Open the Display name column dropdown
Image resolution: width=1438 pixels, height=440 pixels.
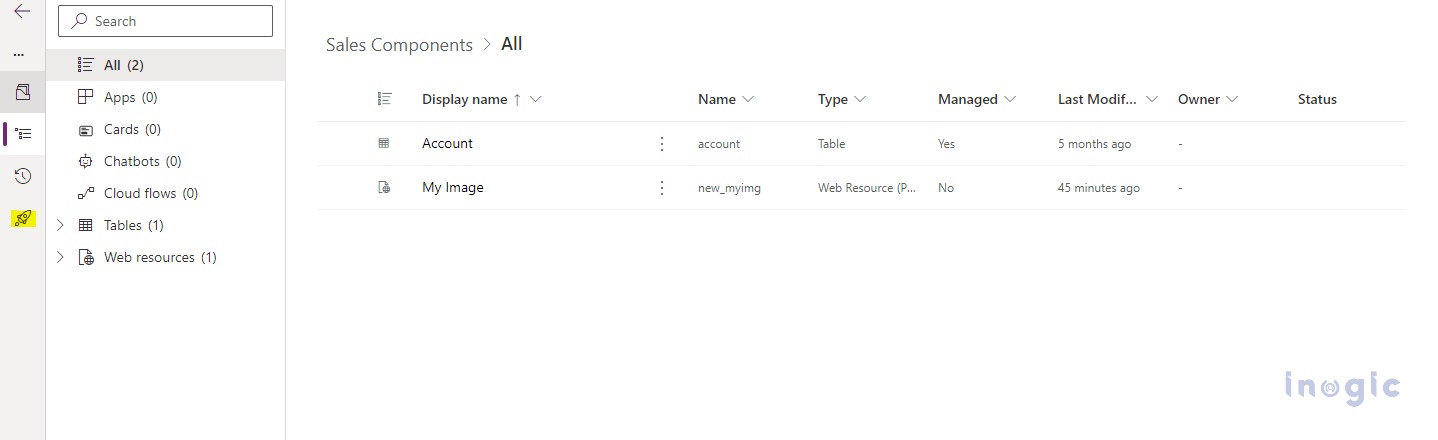[536, 100]
